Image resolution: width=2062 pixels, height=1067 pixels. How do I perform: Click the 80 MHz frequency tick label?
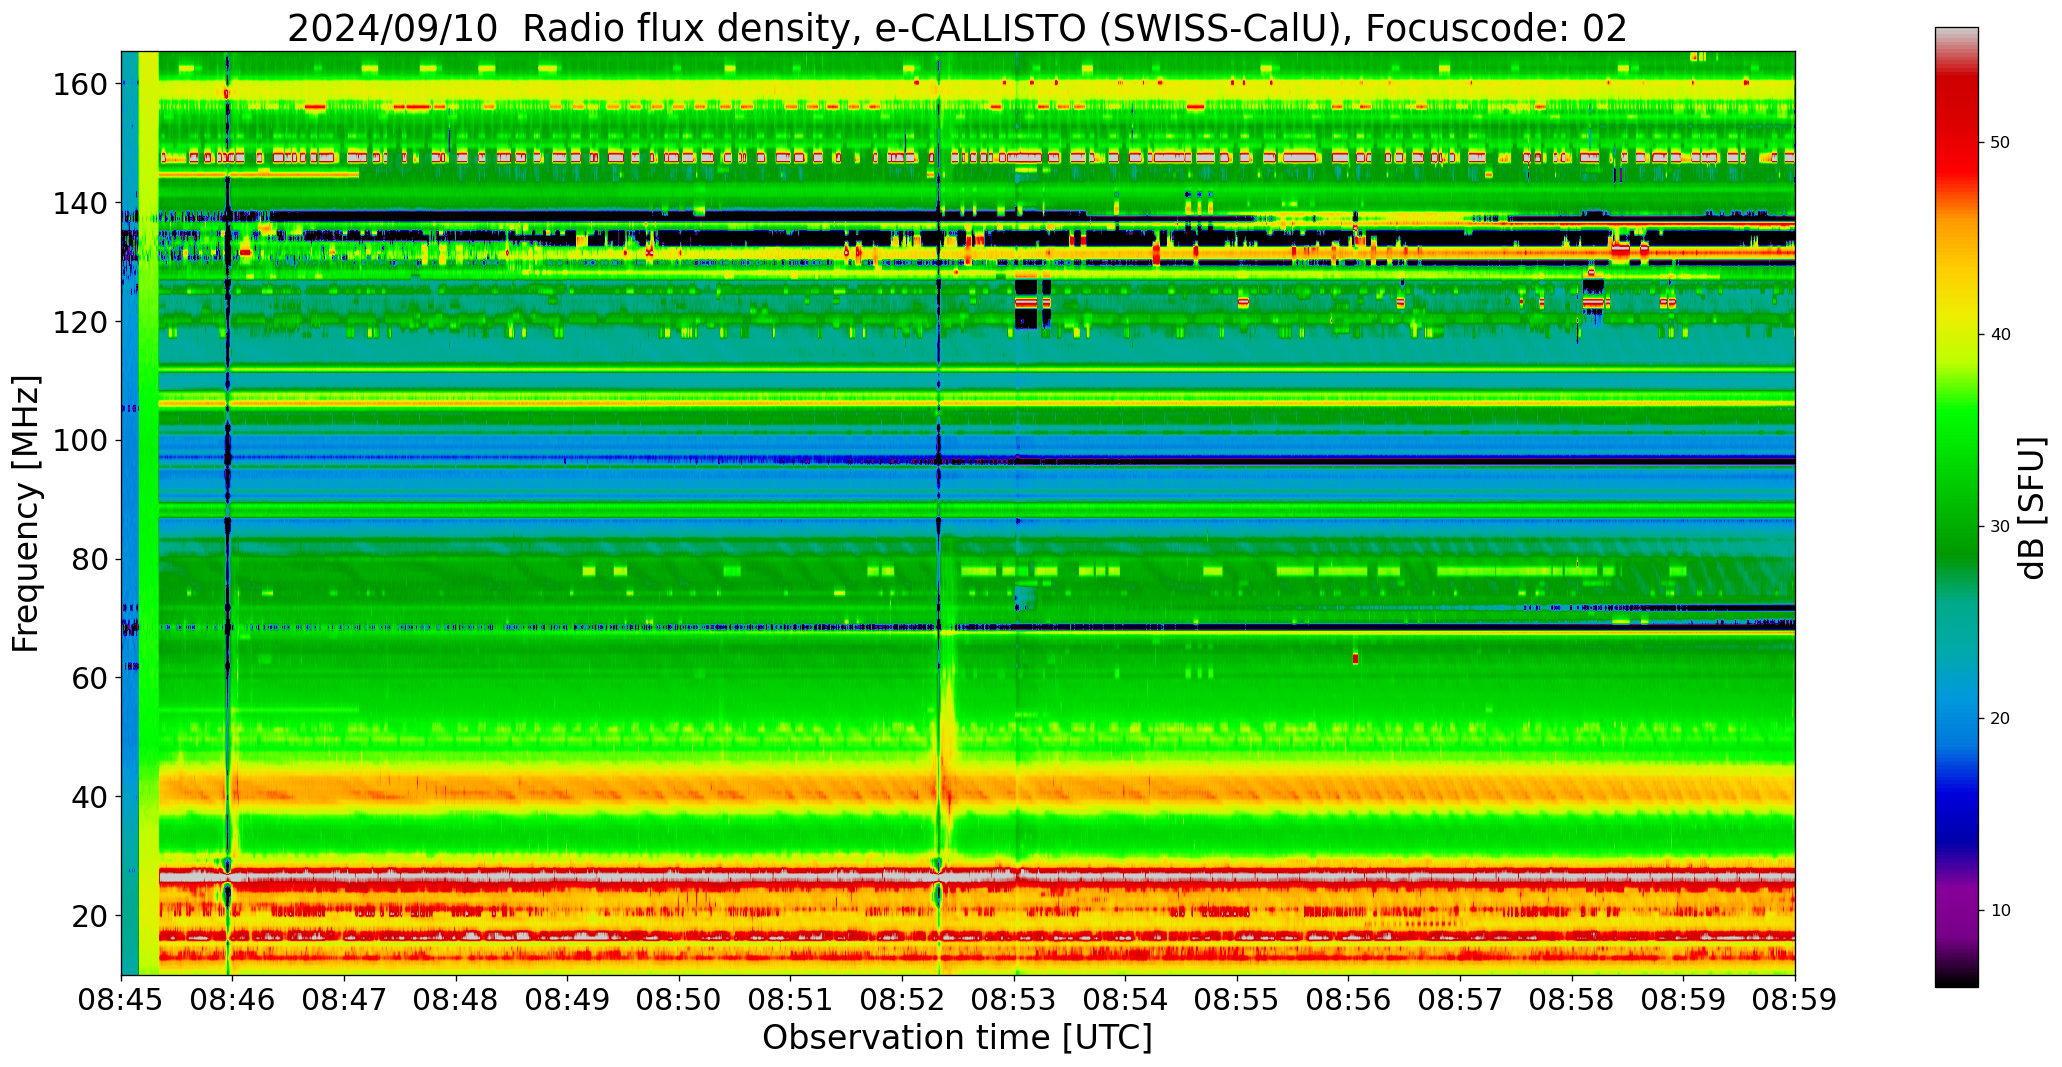pyautogui.click(x=89, y=559)
